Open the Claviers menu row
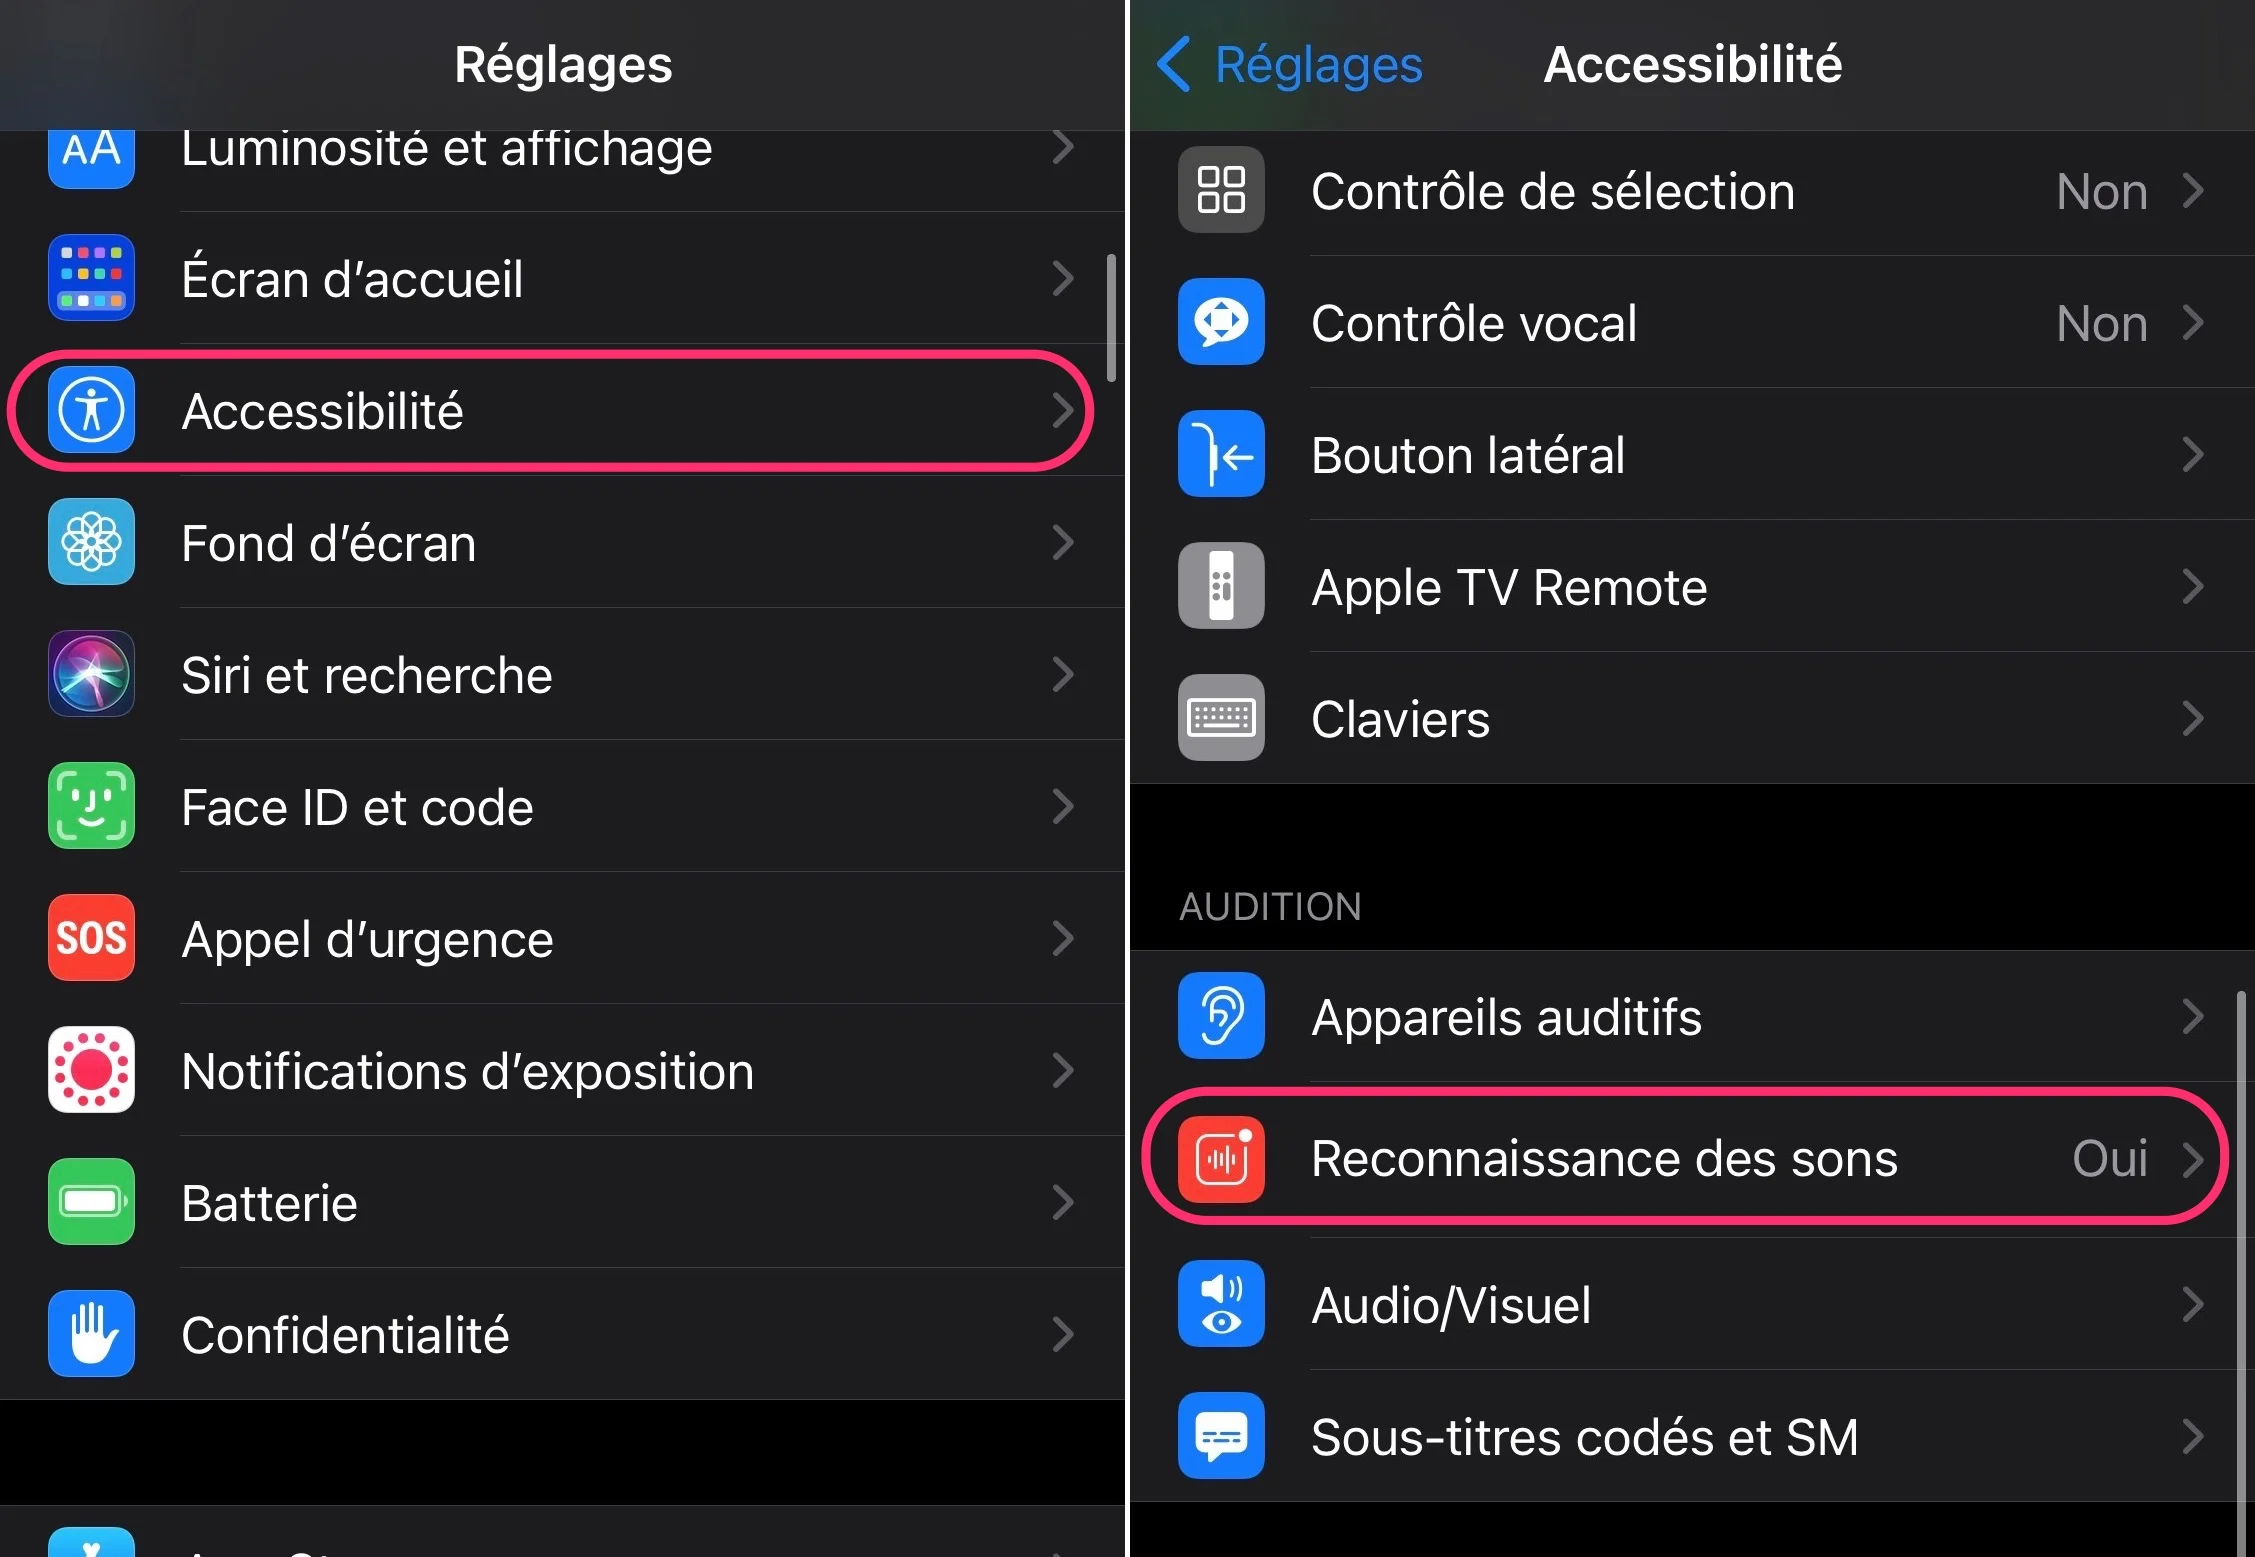This screenshot has width=2255, height=1557. pyautogui.click(x=1692, y=718)
